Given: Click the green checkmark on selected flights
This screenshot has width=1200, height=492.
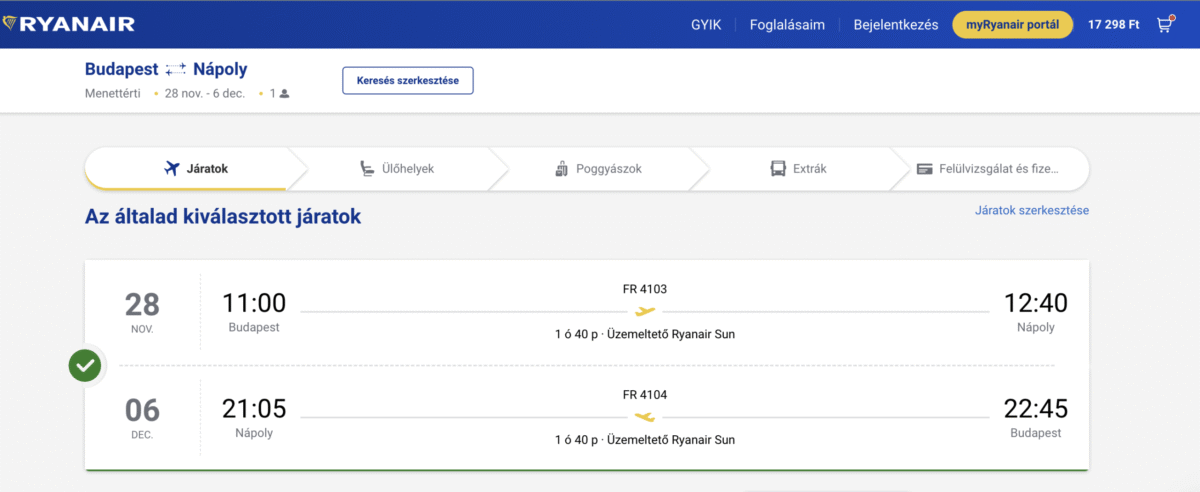Looking at the screenshot, I should [x=86, y=365].
